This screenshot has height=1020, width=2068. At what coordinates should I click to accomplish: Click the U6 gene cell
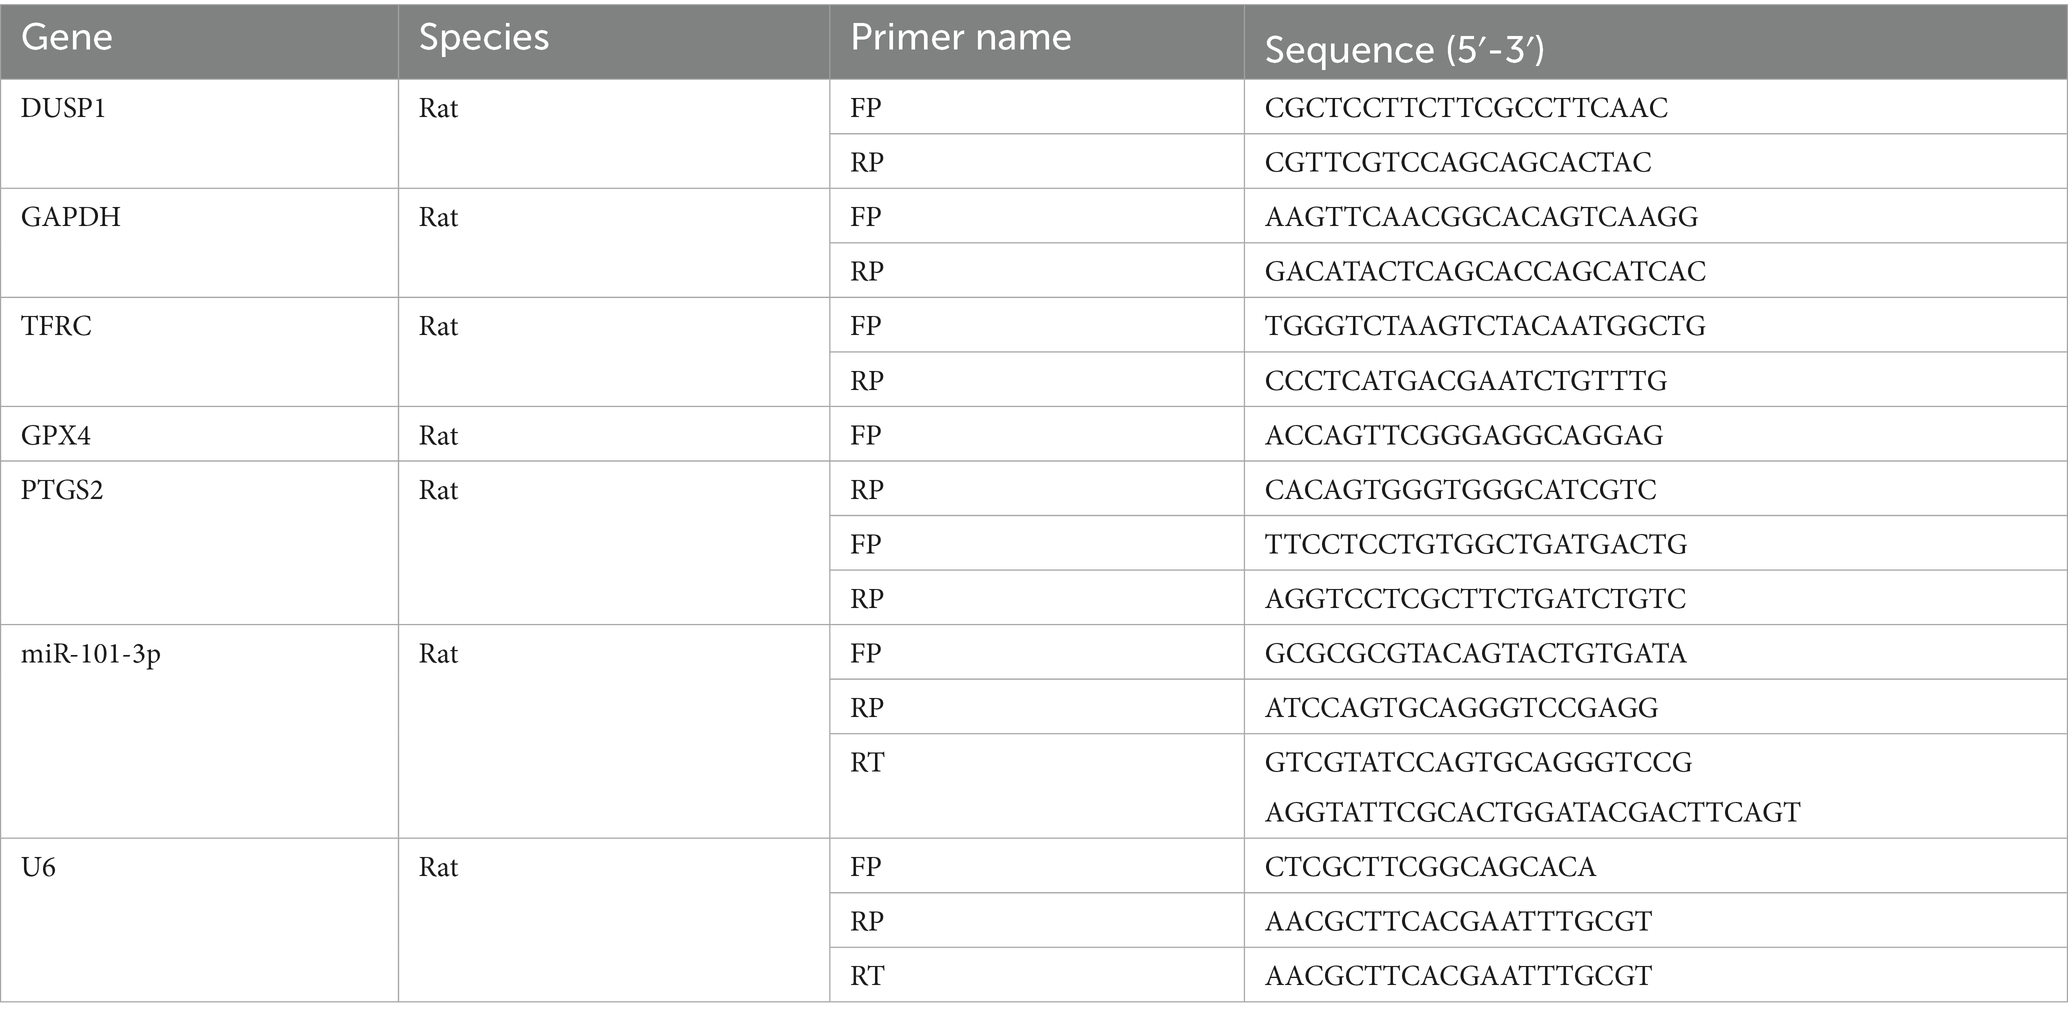click(199, 920)
